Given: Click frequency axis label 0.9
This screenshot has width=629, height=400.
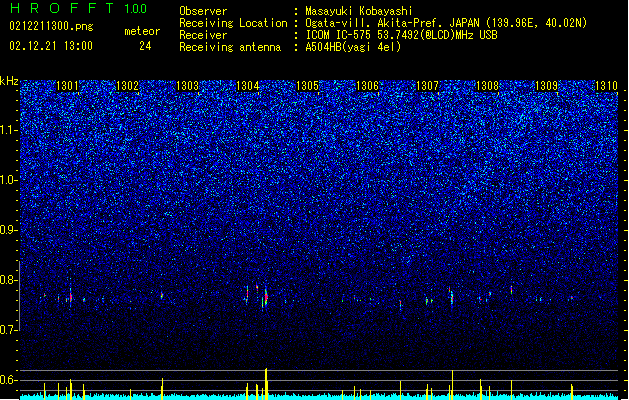Looking at the screenshot, I should (9, 230).
